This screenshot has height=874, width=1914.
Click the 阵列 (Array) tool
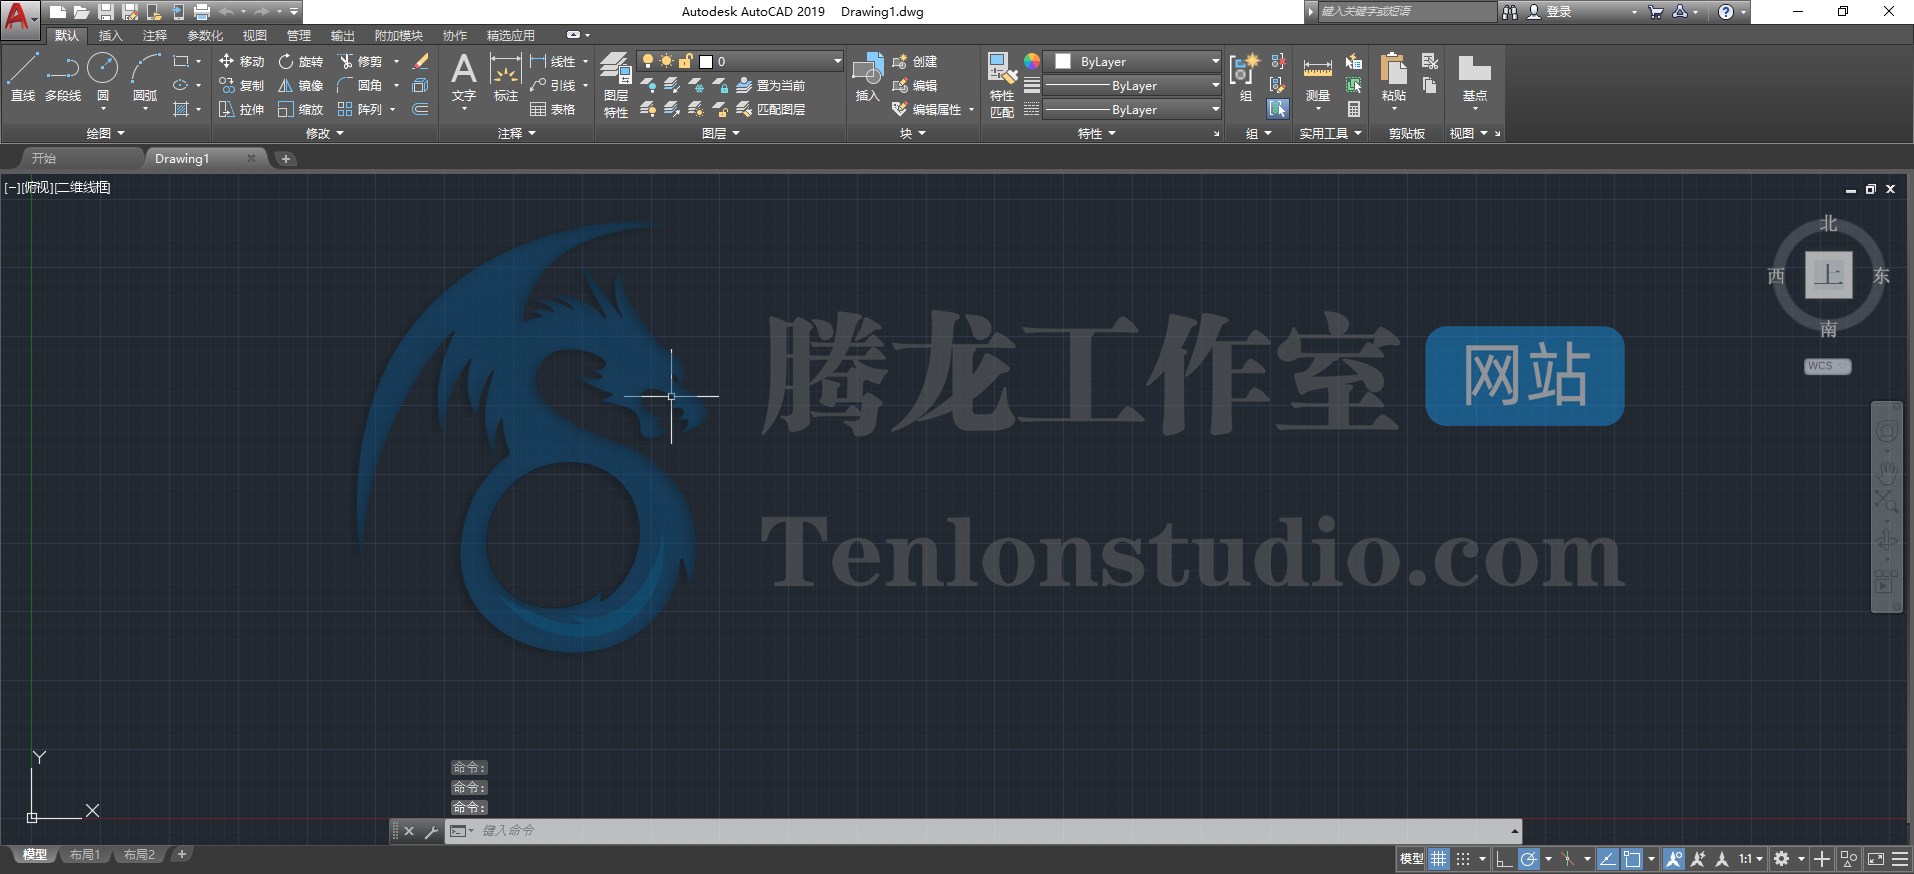point(360,109)
